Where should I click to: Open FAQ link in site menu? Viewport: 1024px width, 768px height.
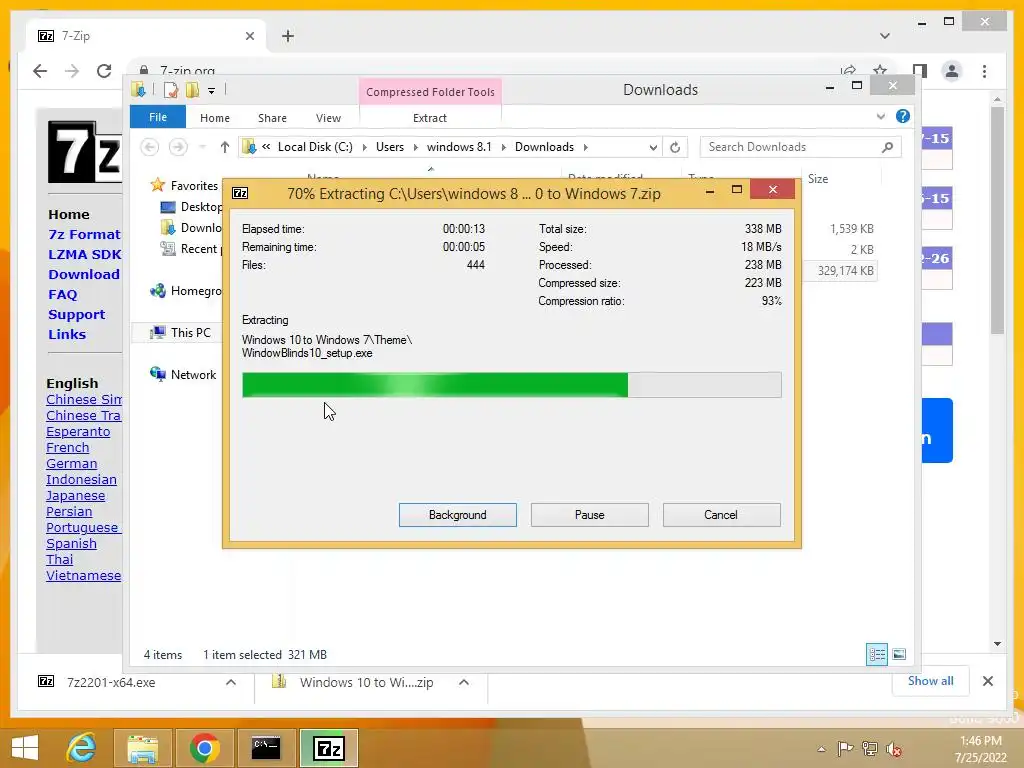63,295
